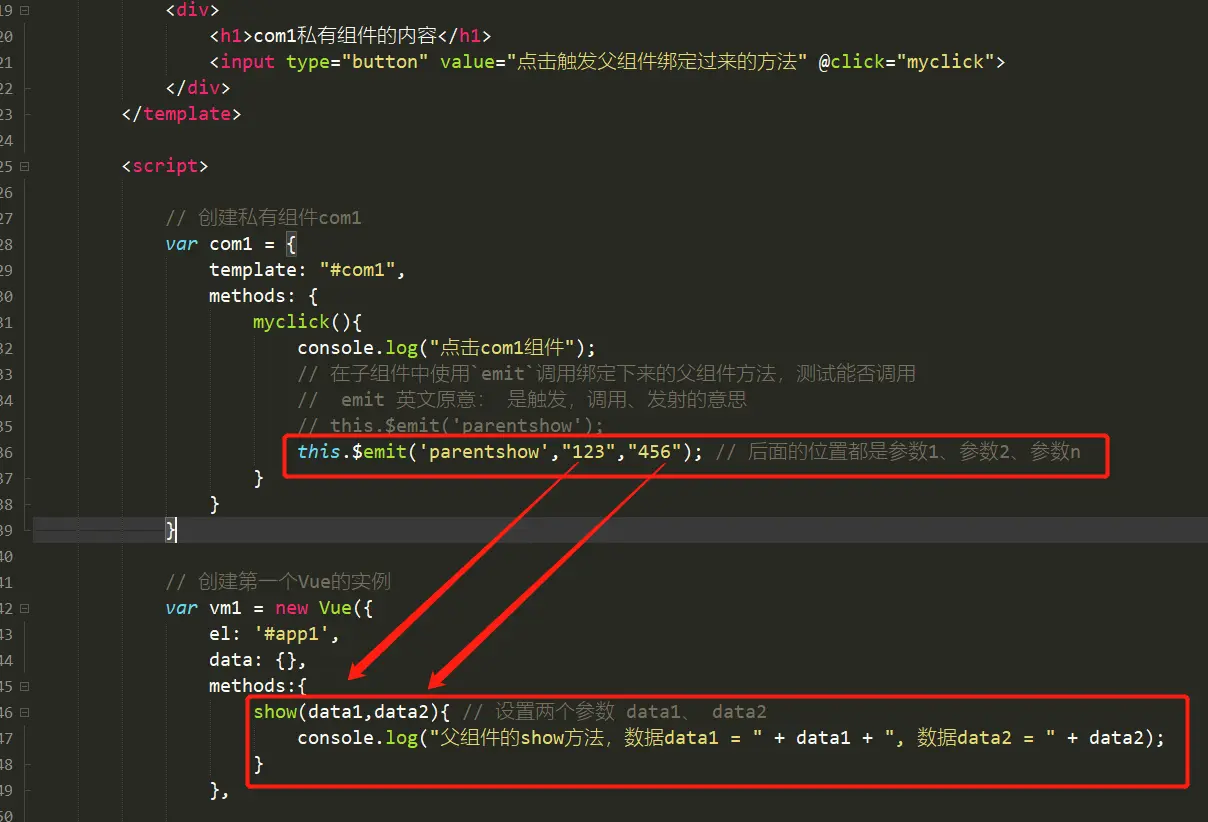Collapse the fold marker beside the script tag
The height and width of the screenshot is (822, 1208).
pyautogui.click(x=24, y=166)
